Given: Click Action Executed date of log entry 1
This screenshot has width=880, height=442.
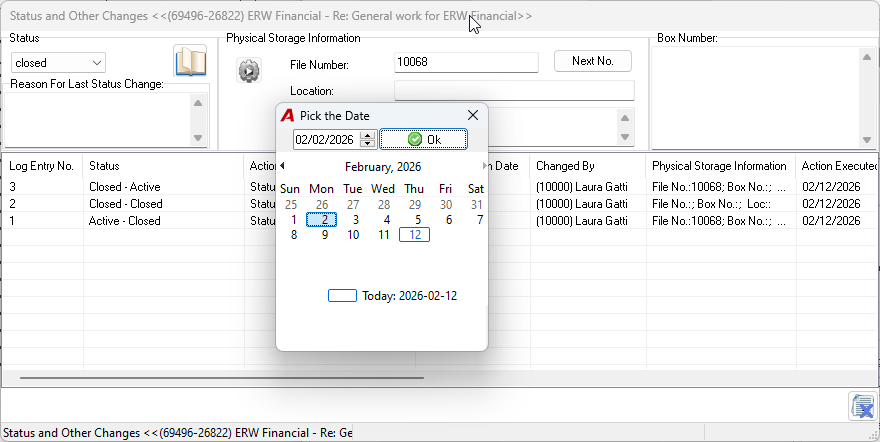Looking at the screenshot, I should tap(837, 220).
